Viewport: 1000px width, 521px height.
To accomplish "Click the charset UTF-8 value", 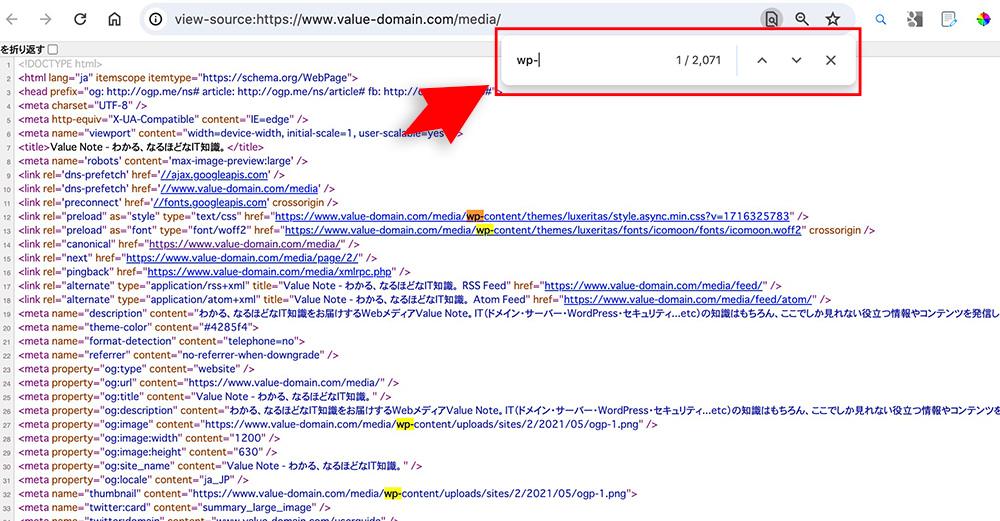I will [x=114, y=105].
